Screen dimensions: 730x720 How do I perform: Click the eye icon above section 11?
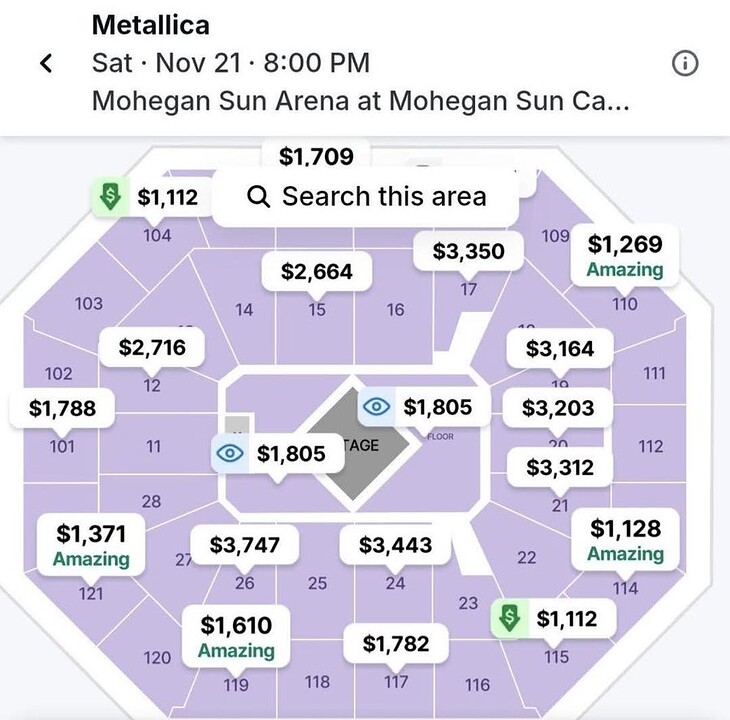pyautogui.click(x=230, y=454)
